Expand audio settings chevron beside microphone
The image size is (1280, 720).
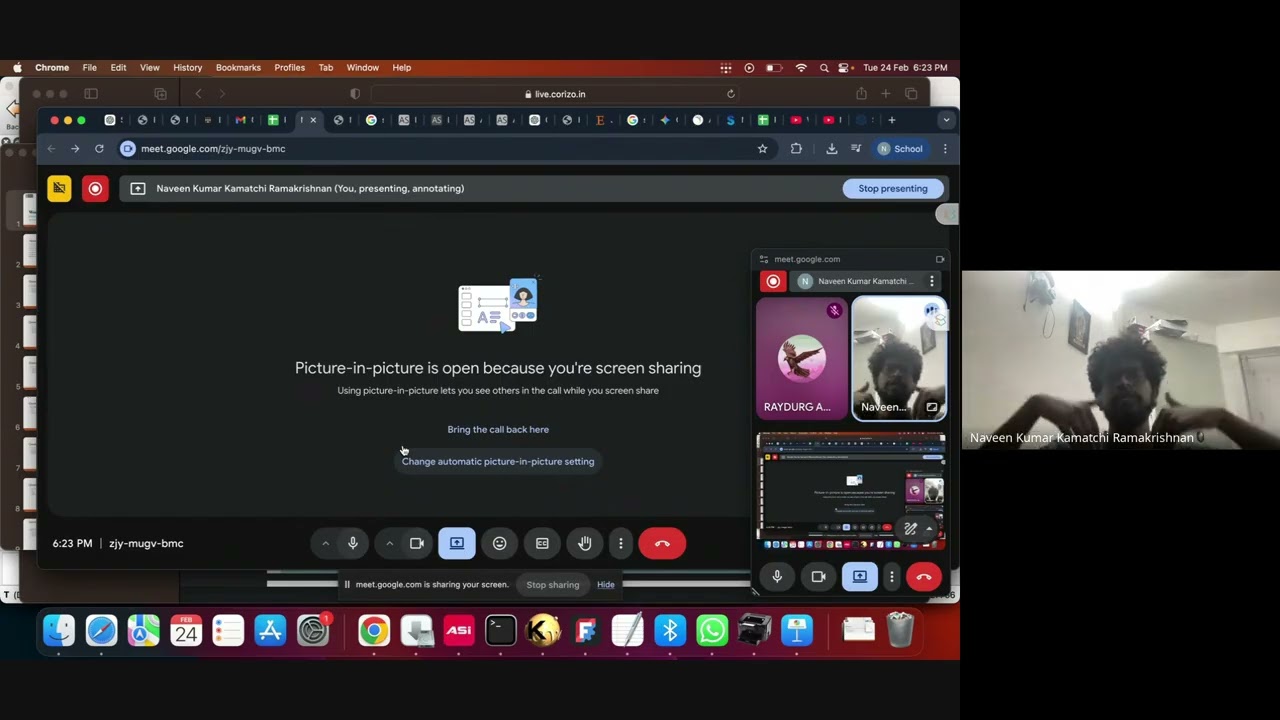click(325, 543)
